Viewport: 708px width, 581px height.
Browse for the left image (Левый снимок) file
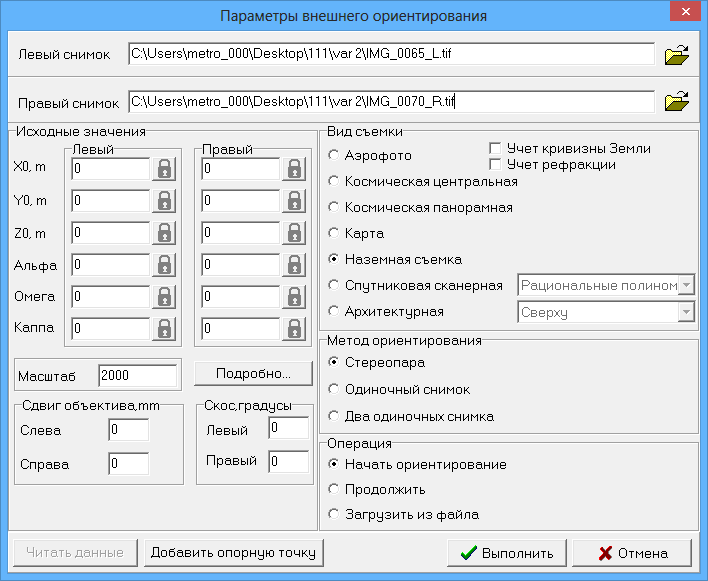coord(676,55)
